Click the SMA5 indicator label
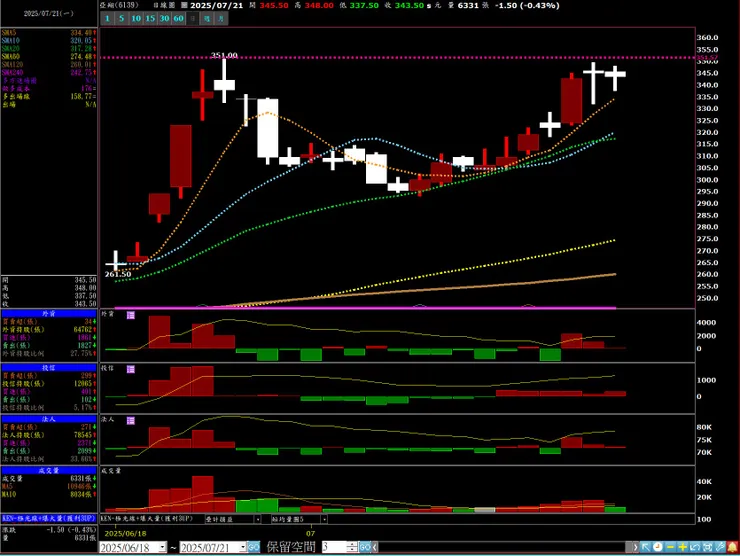The width and height of the screenshot is (740, 556). pos(8,33)
